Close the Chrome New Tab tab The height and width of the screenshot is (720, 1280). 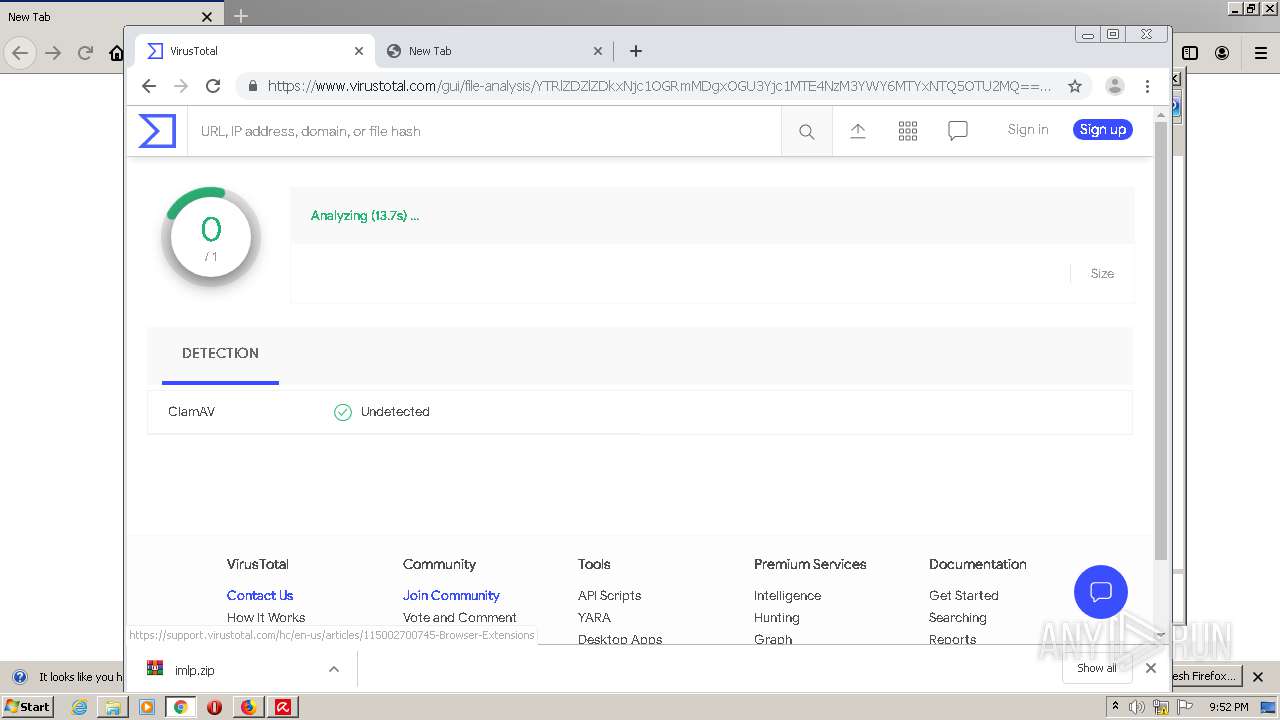click(x=598, y=51)
